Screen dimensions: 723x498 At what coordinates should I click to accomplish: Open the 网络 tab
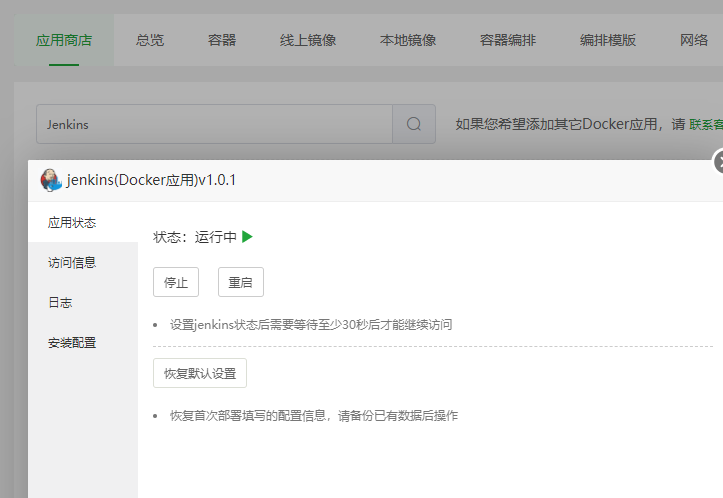pyautogui.click(x=694, y=40)
